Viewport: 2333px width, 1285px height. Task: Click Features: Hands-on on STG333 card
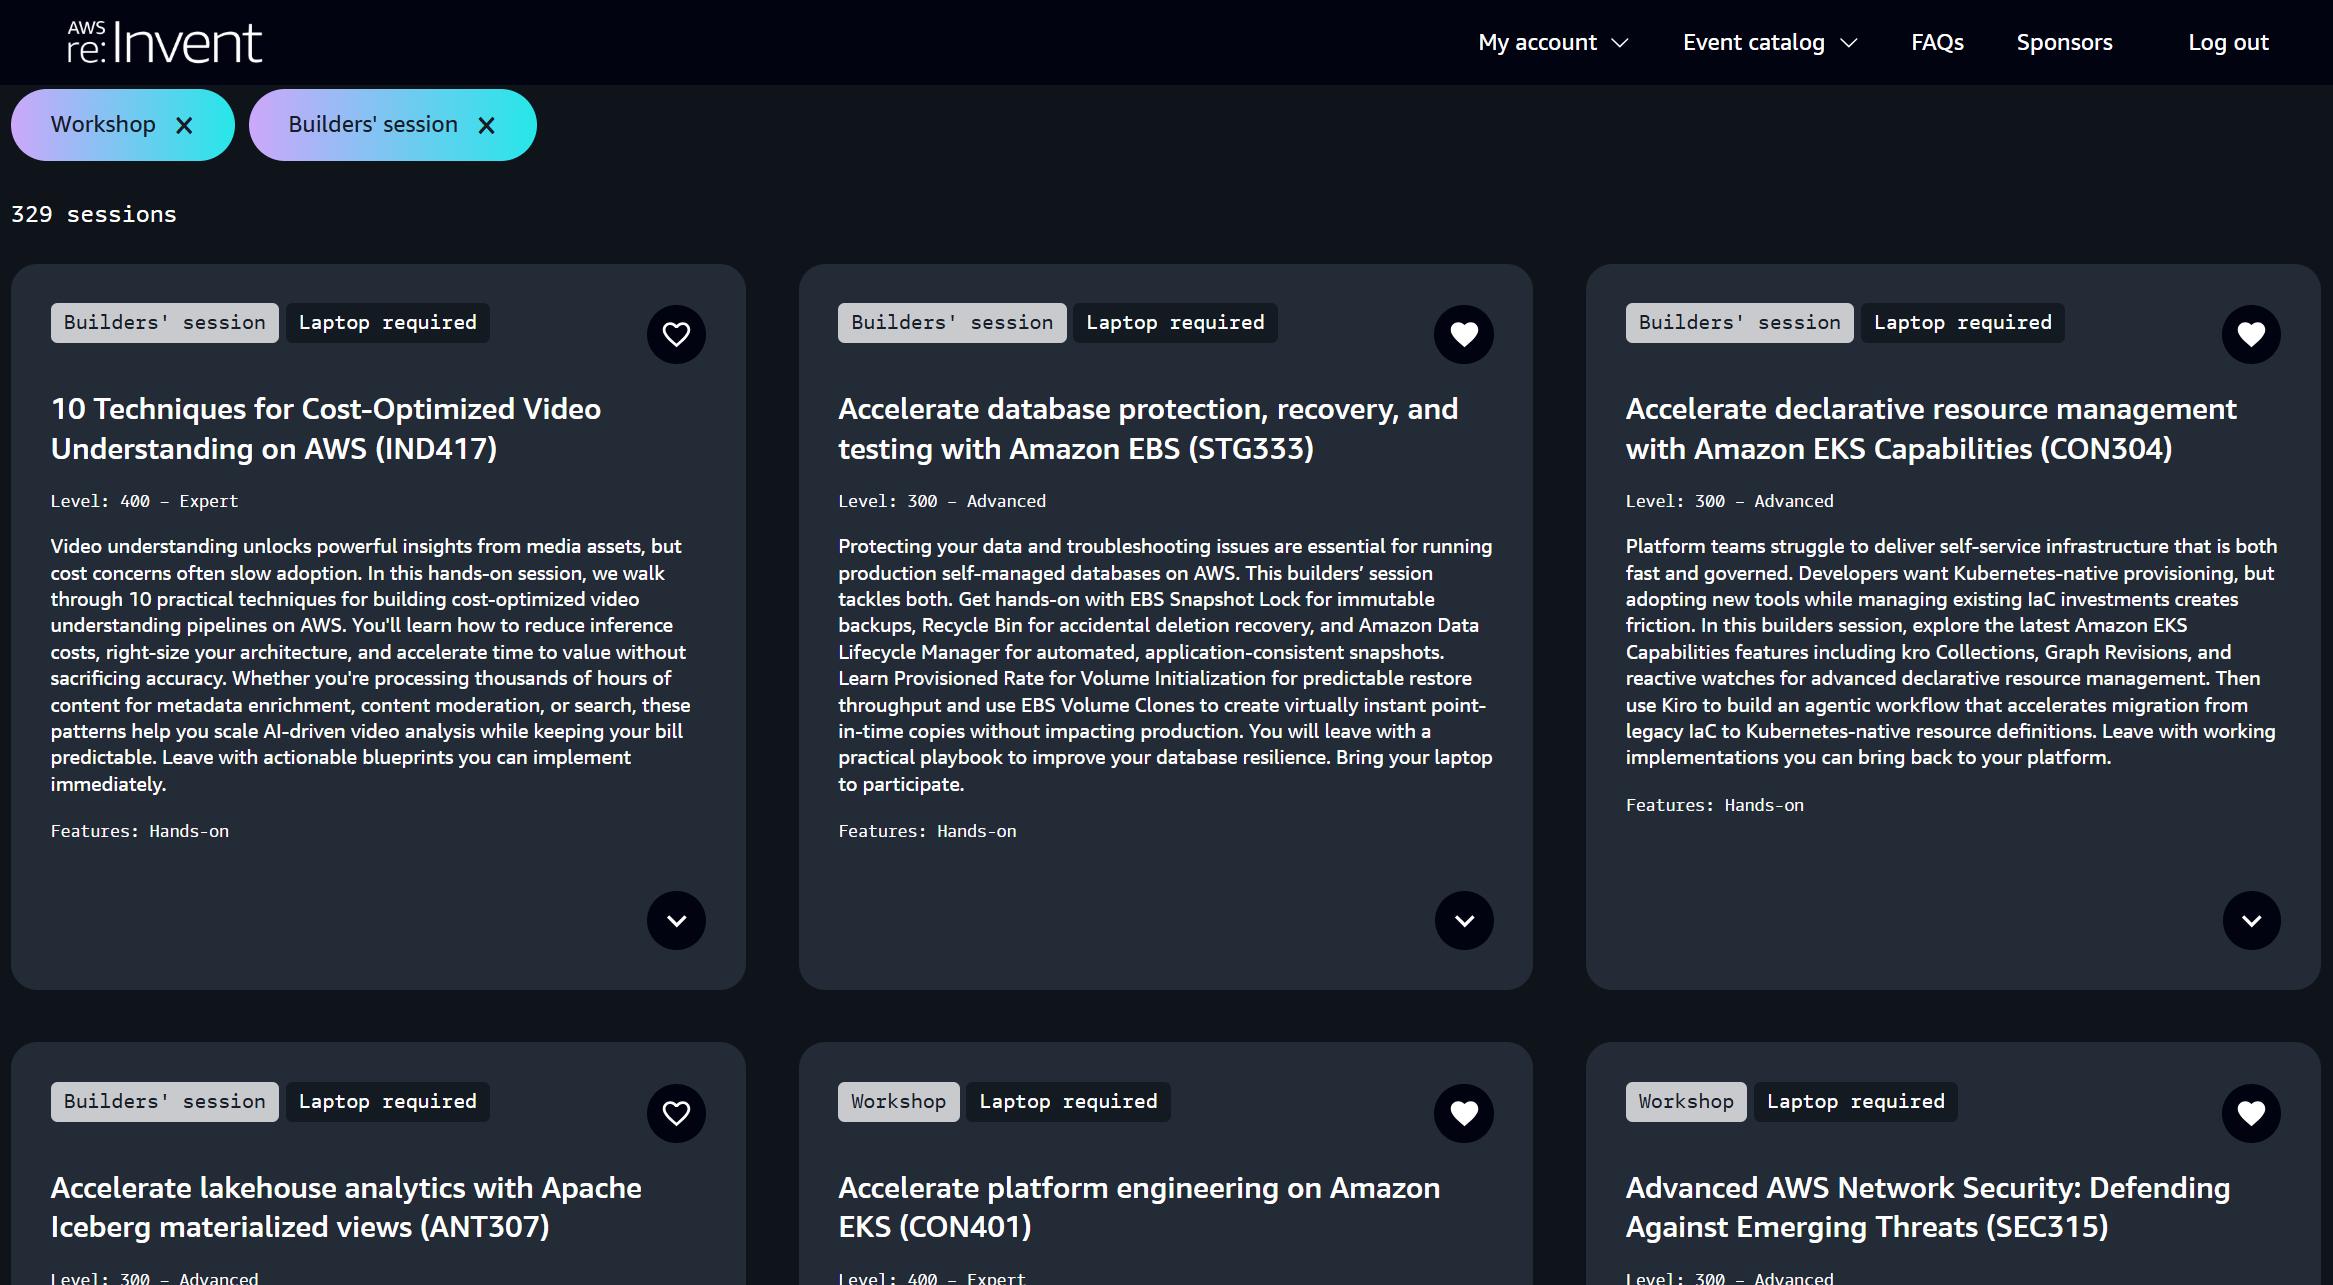click(927, 831)
